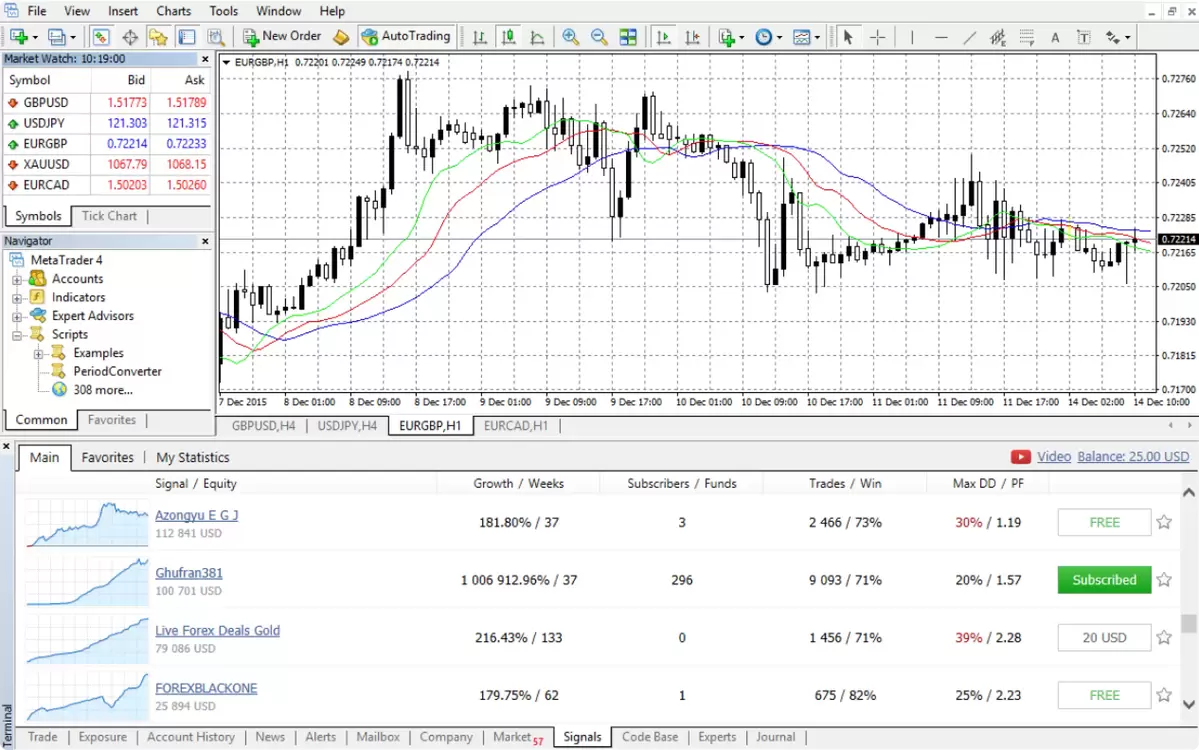Open the Strategy Tester icon
The width and height of the screenshot is (1199, 750).
[x=216, y=37]
